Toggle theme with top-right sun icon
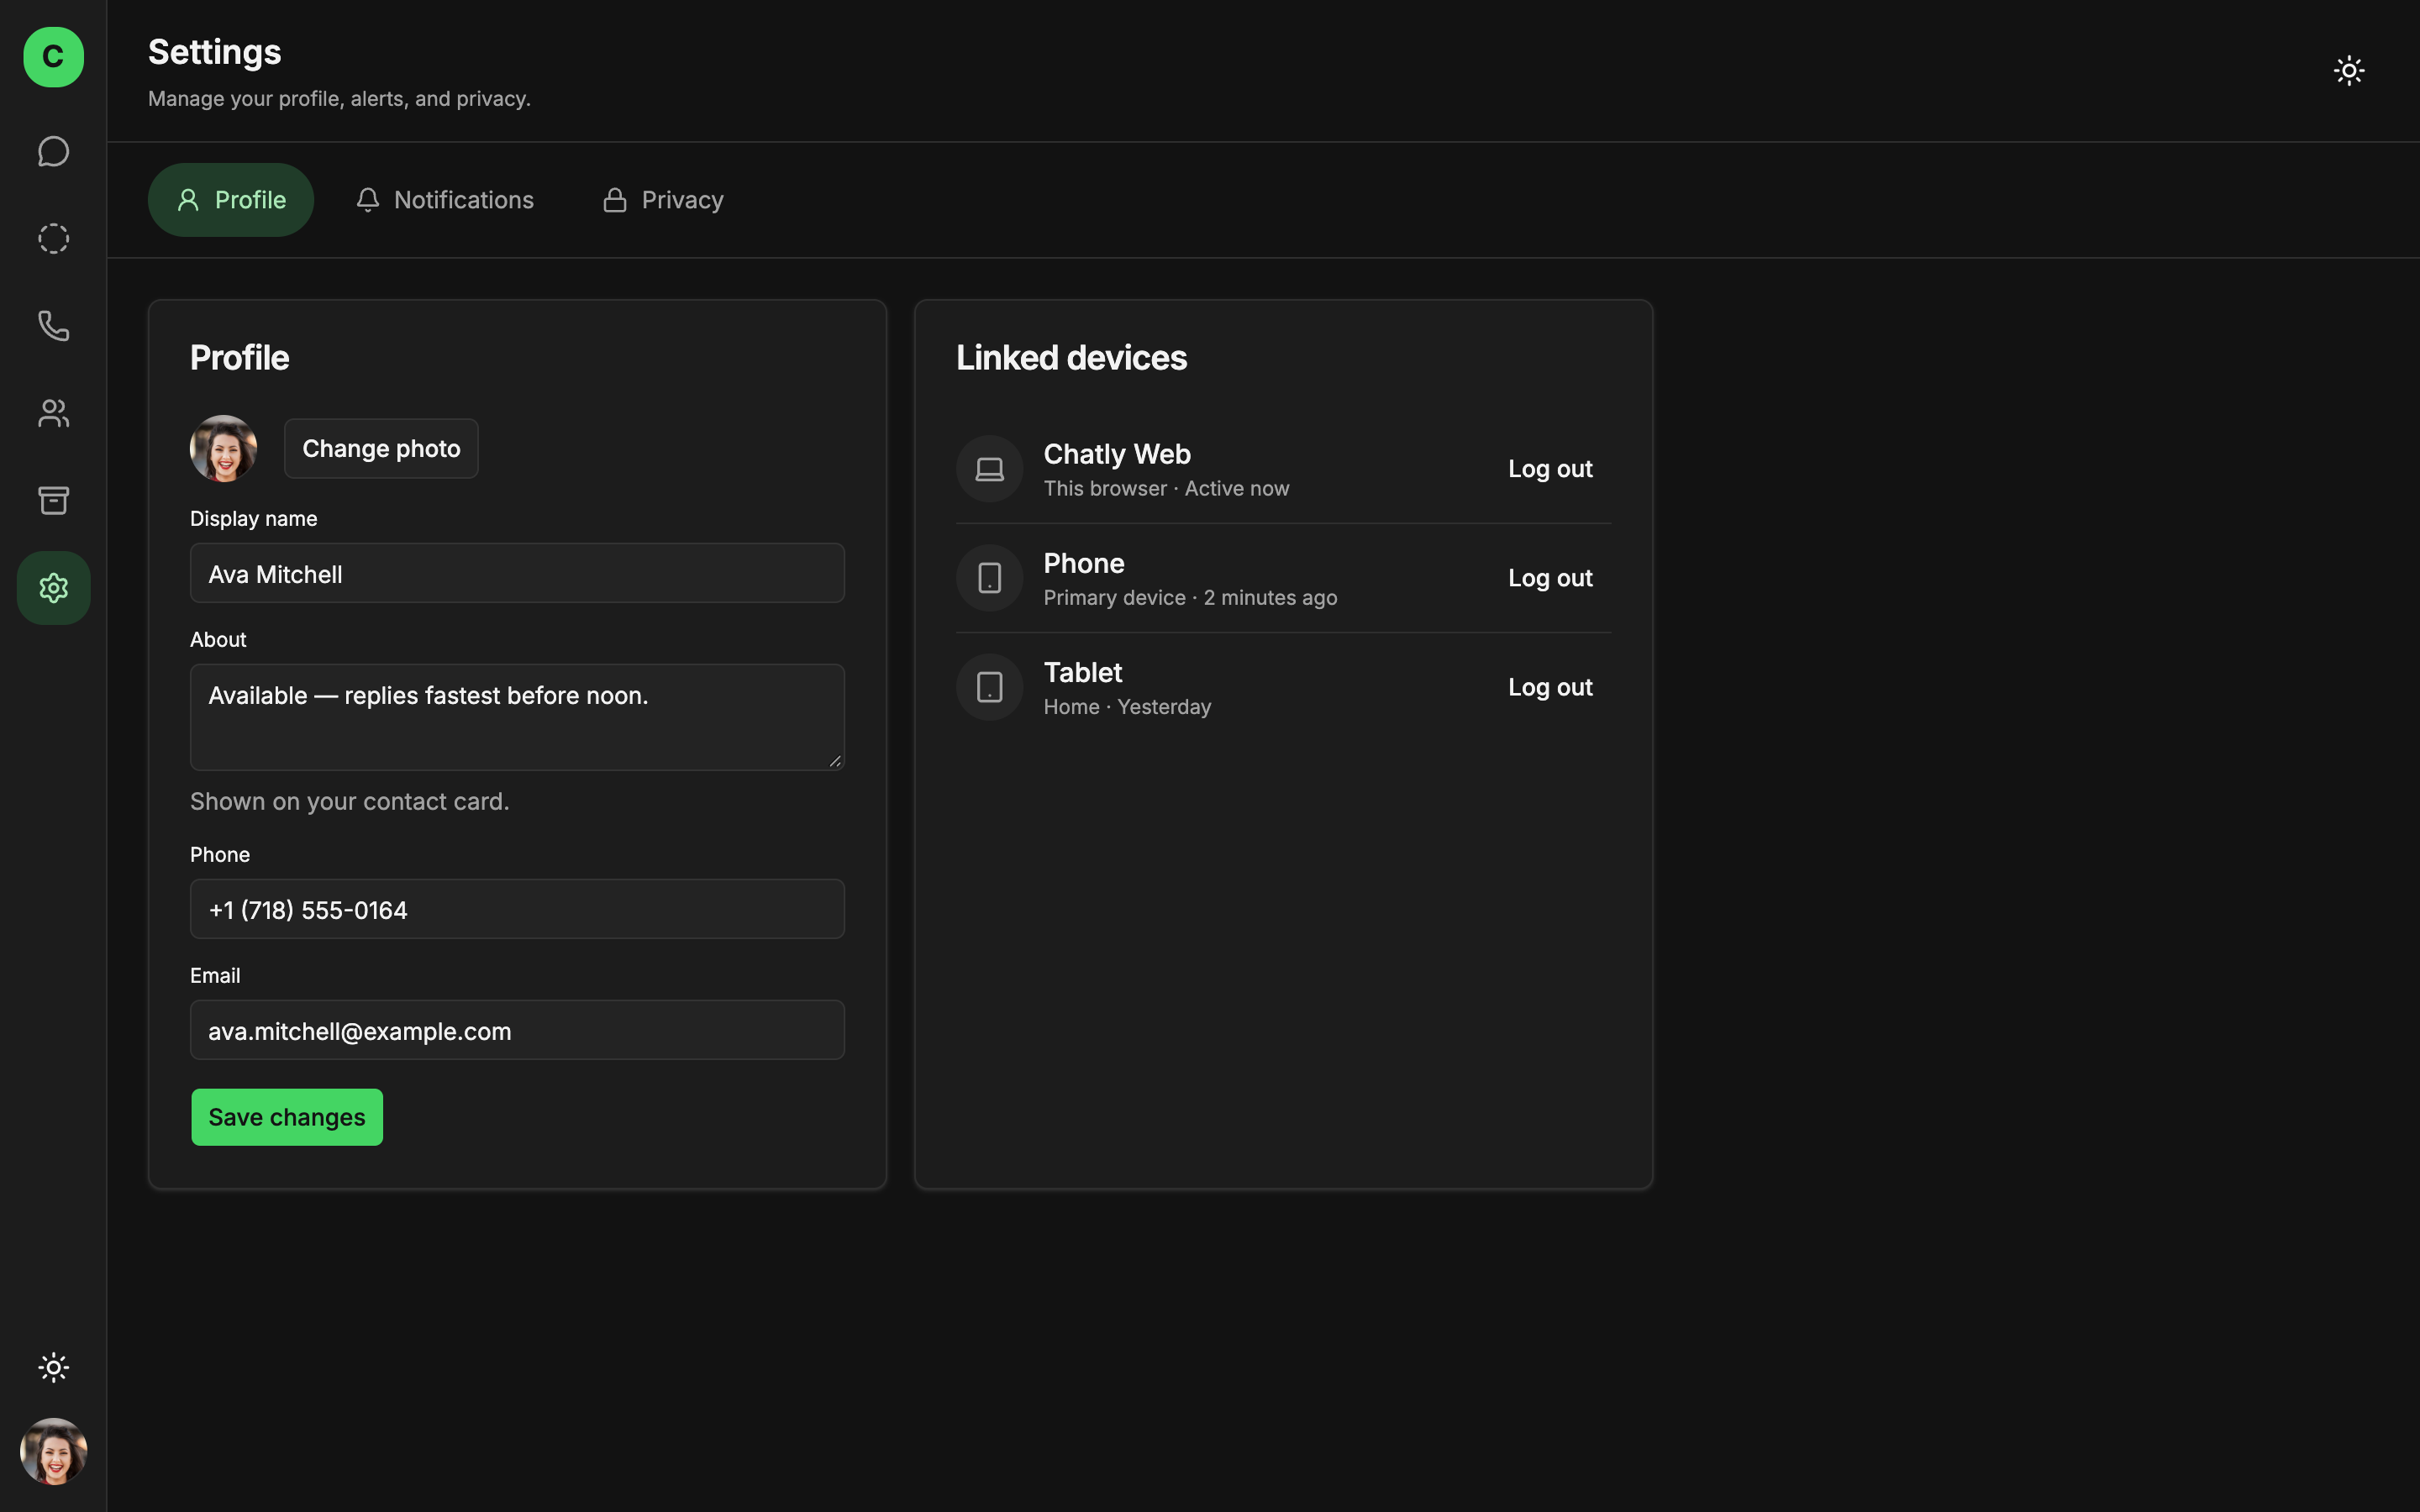The width and height of the screenshot is (2420, 1512). point(2349,70)
